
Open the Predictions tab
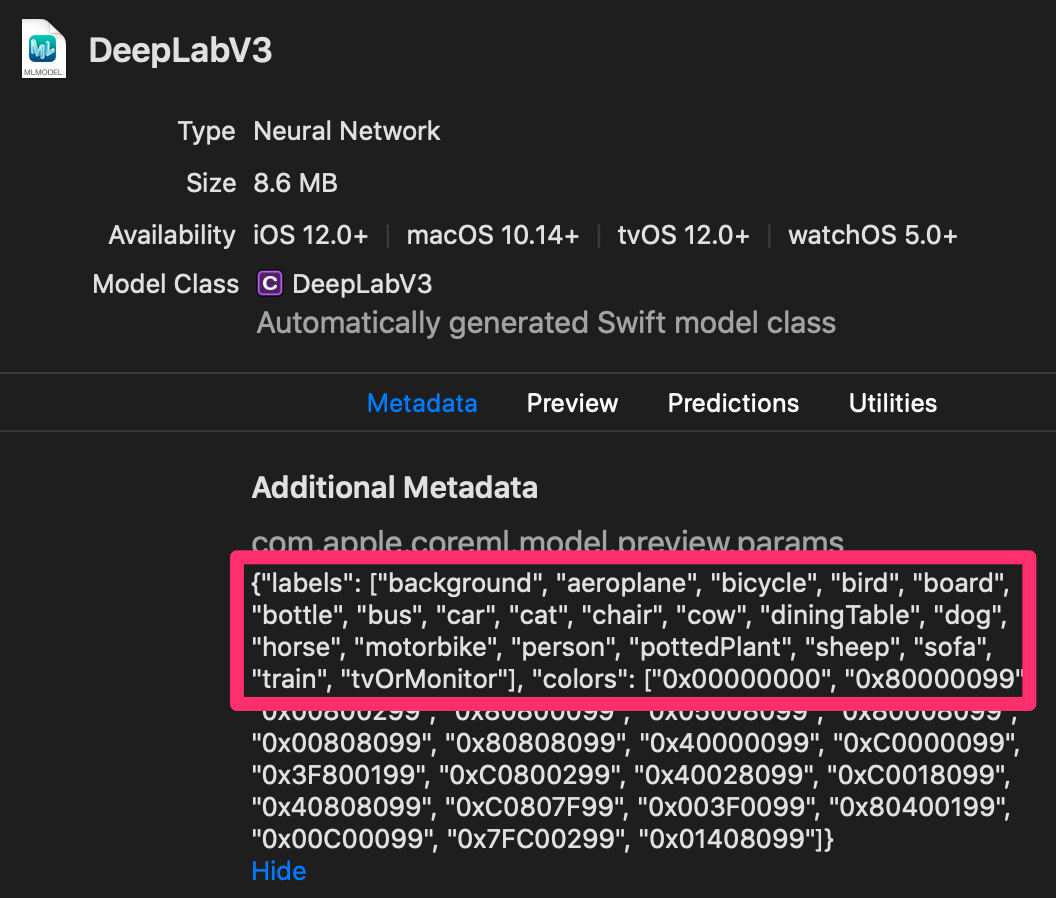(733, 402)
